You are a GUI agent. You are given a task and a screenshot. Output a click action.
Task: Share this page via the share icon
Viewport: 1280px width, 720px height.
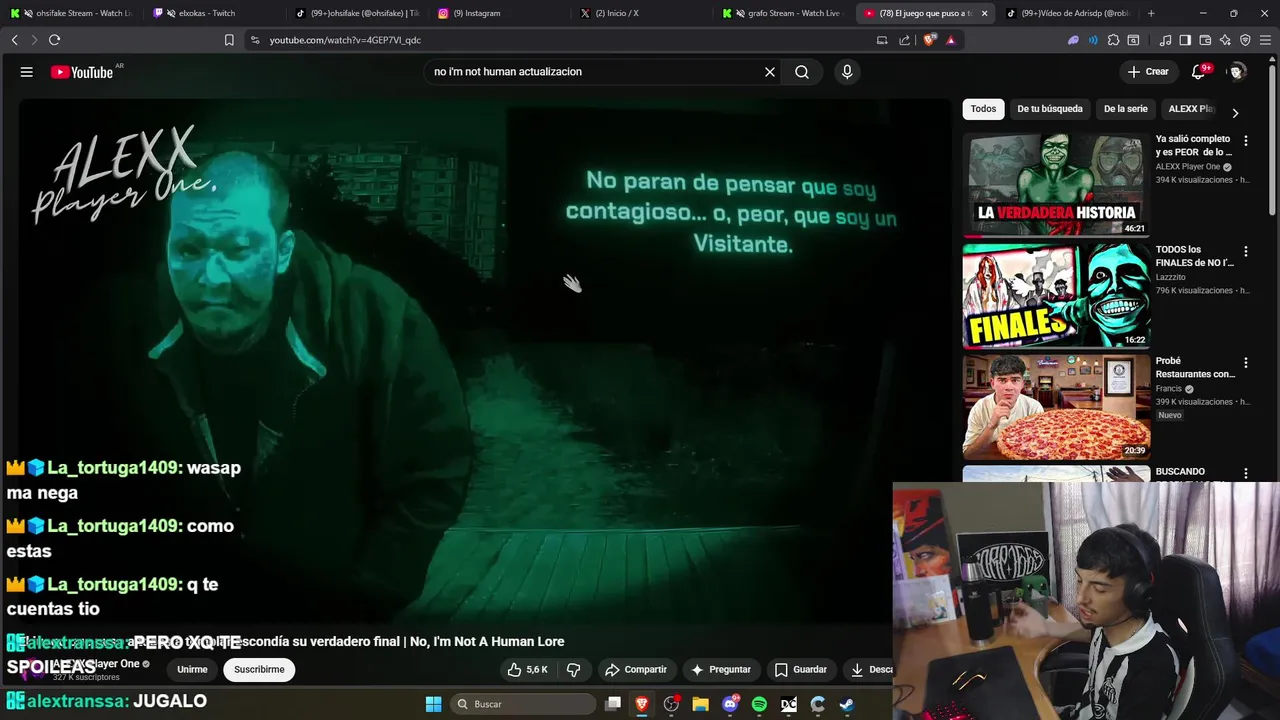point(905,40)
